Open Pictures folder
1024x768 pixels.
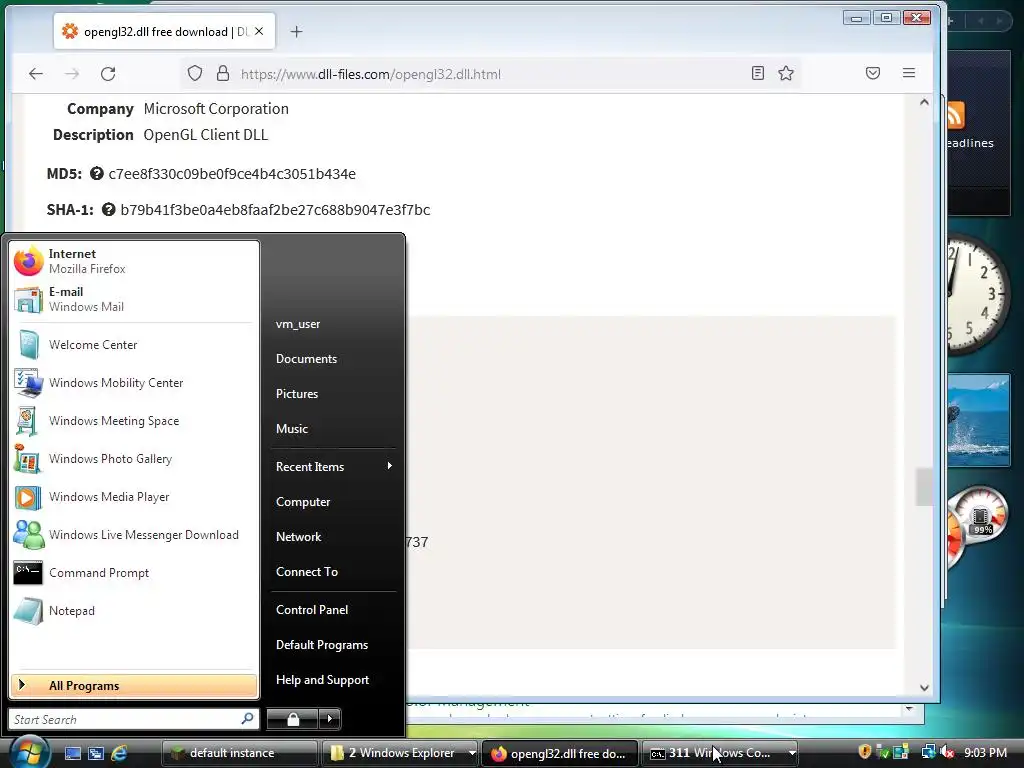tap(297, 394)
